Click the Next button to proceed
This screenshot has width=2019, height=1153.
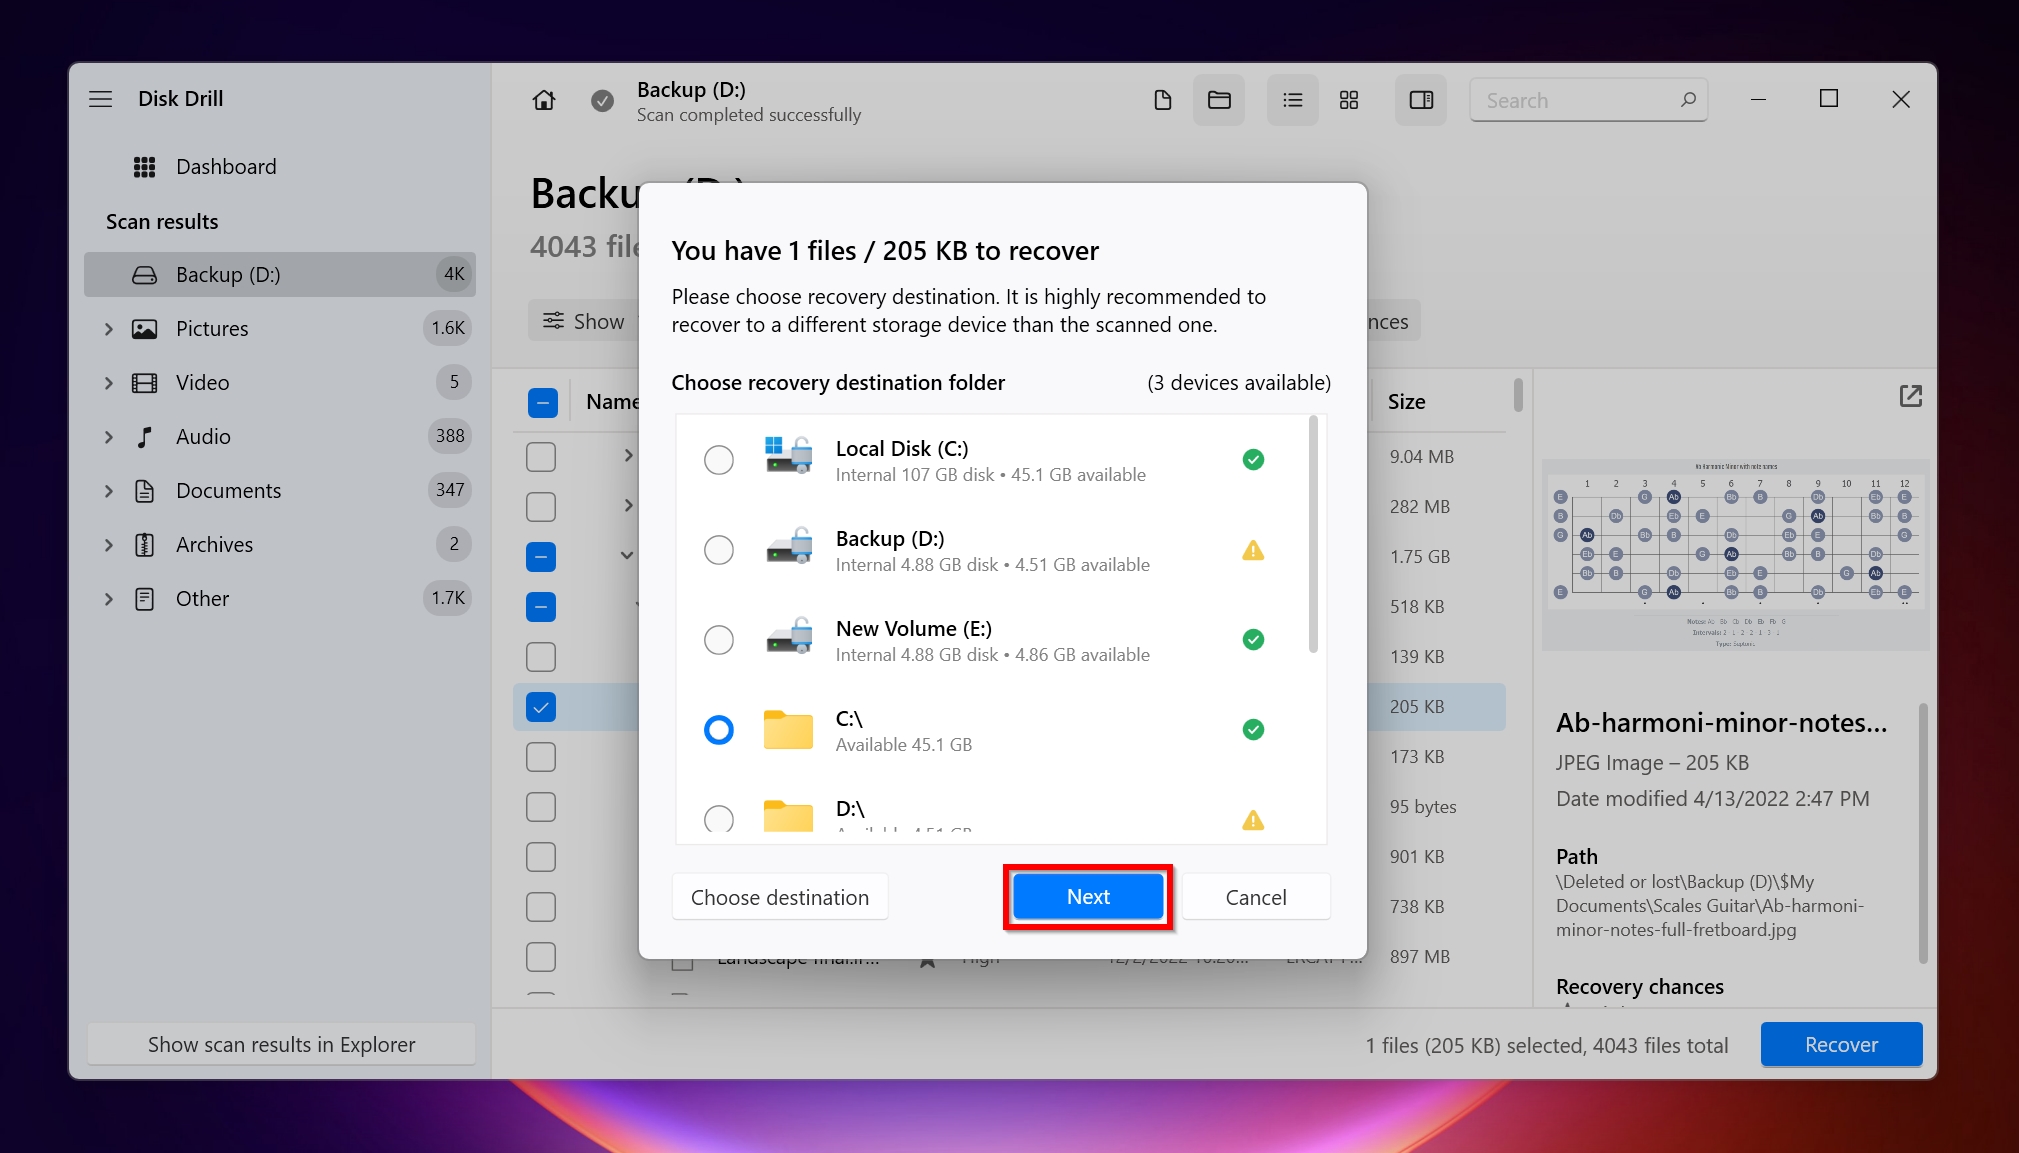coord(1087,896)
